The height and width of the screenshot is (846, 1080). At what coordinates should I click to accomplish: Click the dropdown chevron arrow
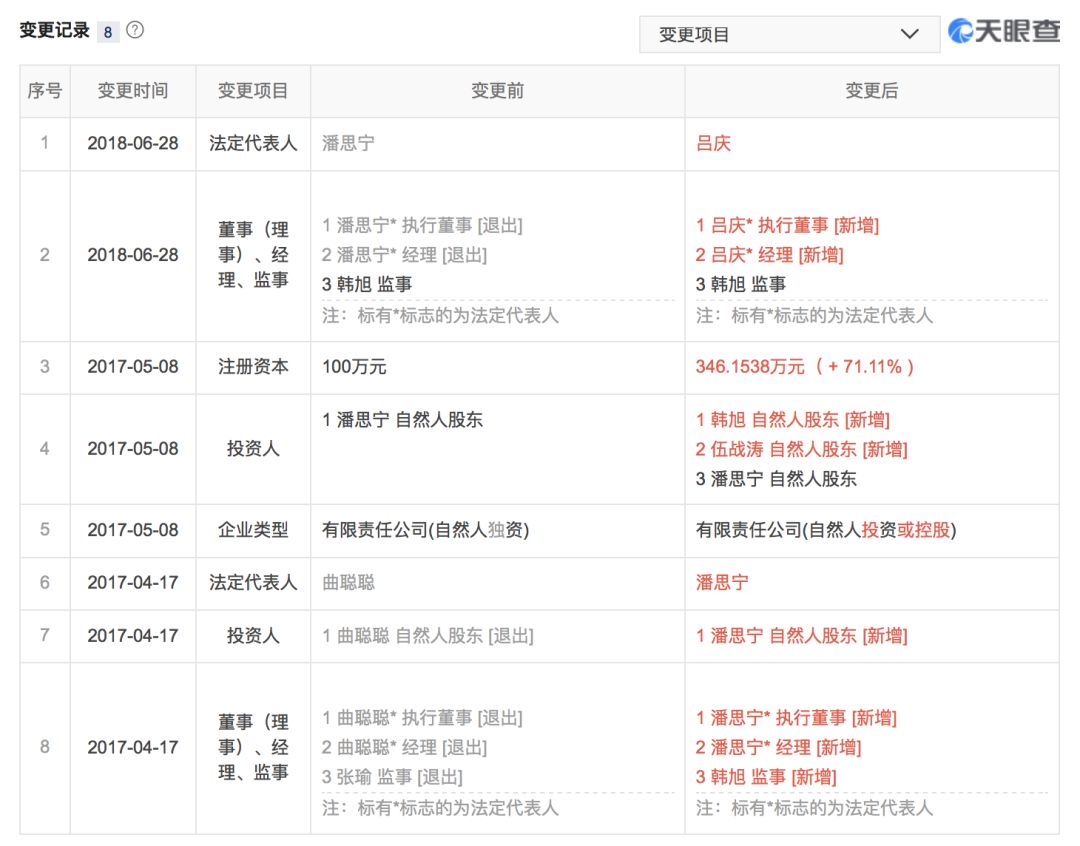[909, 34]
